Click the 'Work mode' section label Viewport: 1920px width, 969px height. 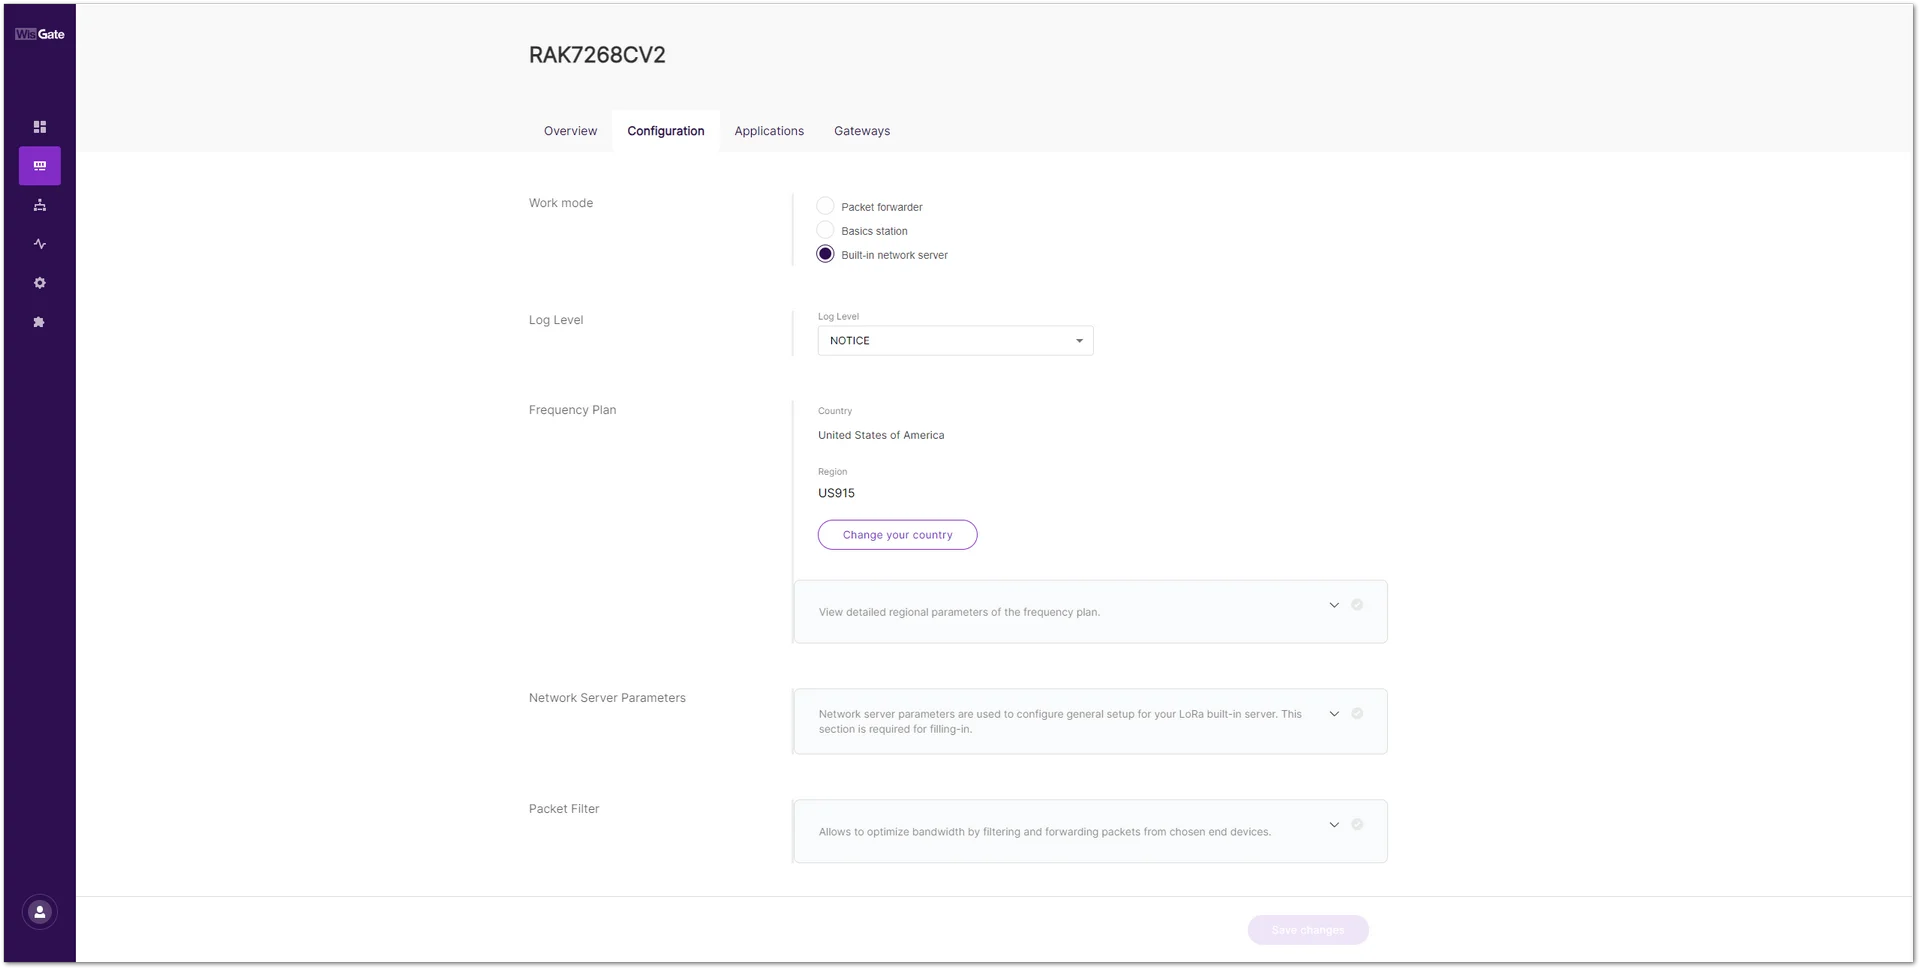point(561,203)
